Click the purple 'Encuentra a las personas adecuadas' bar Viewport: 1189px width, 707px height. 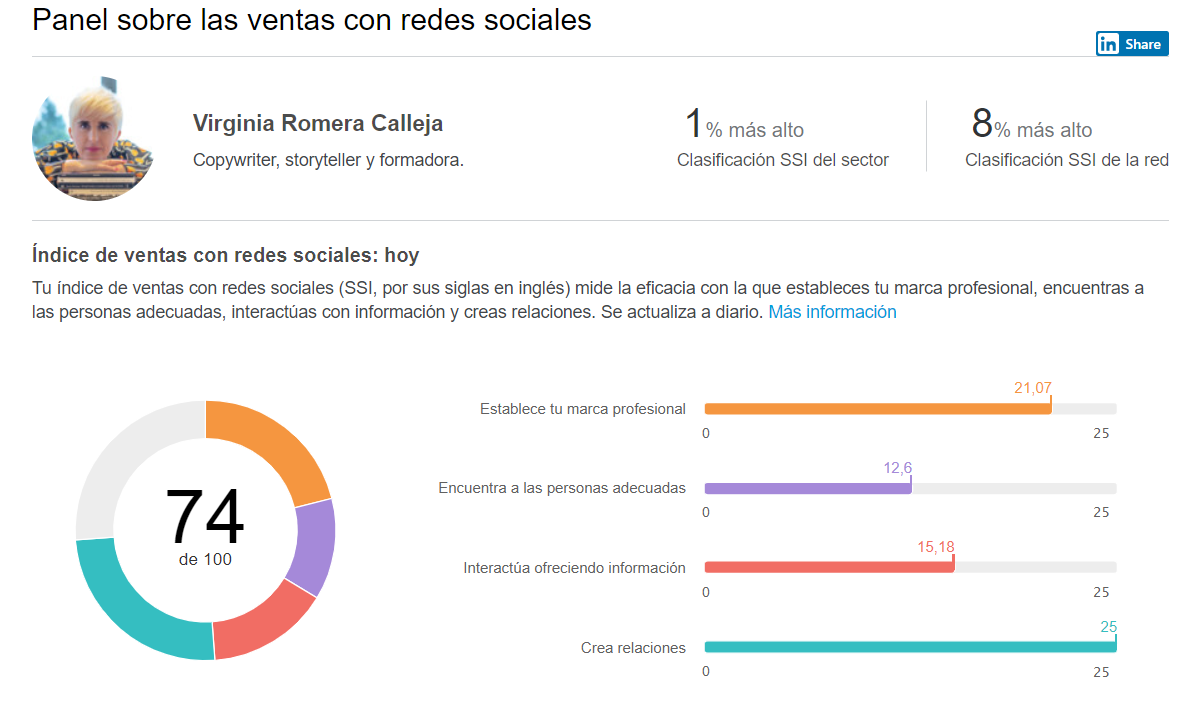point(807,488)
